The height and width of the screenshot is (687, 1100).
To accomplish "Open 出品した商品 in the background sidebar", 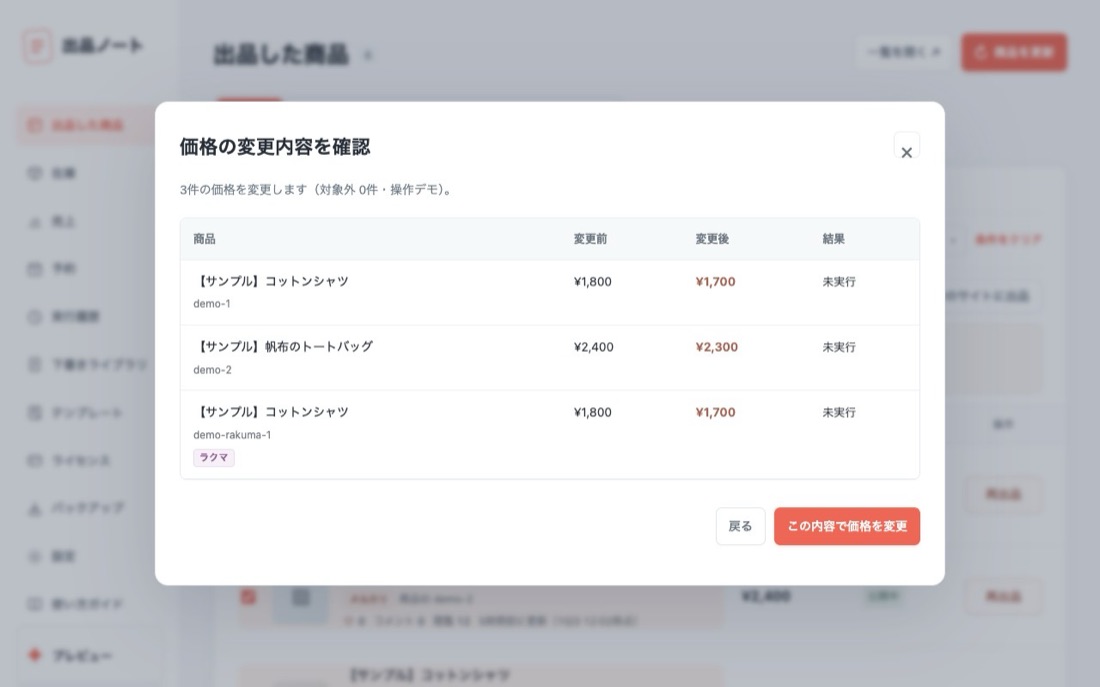I will point(87,126).
